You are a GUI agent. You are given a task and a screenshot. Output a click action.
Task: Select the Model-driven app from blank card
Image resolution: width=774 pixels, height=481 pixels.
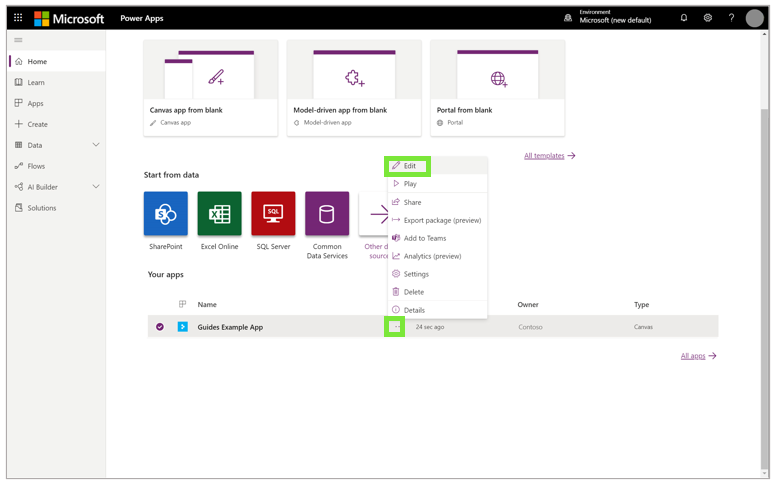click(x=354, y=88)
